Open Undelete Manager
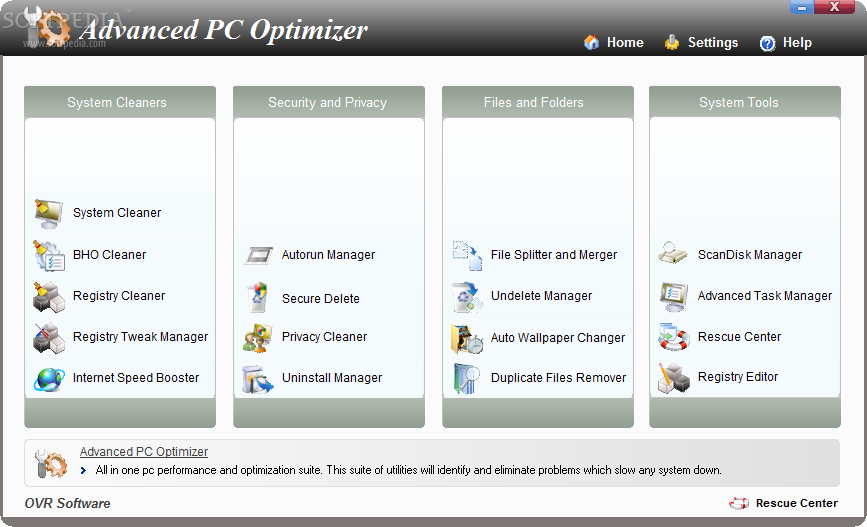Image resolution: width=867 pixels, height=527 pixels. point(541,296)
